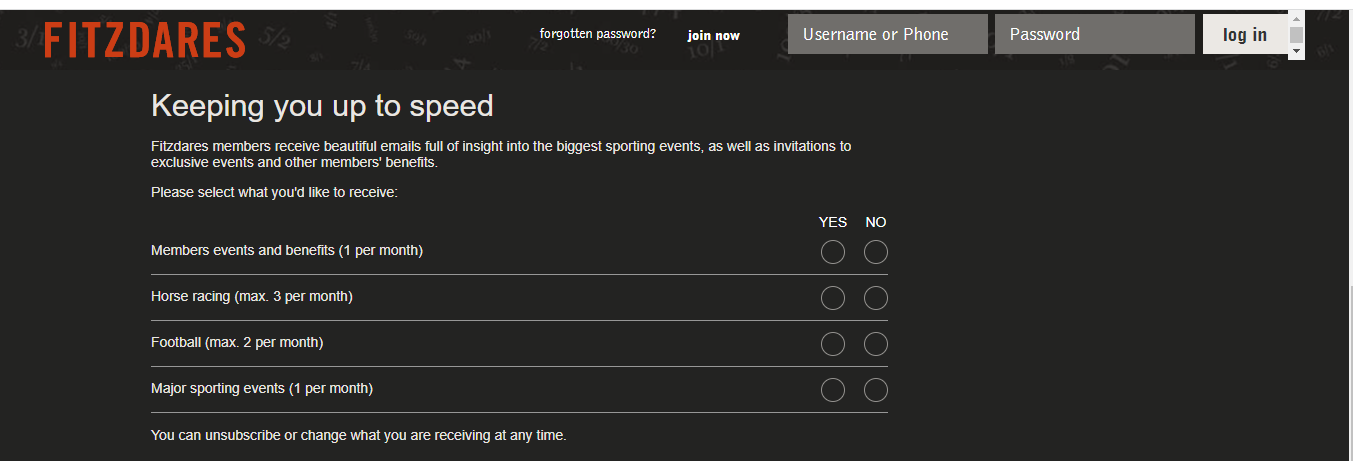Click the header scrollbar thumb

[x=1296, y=35]
